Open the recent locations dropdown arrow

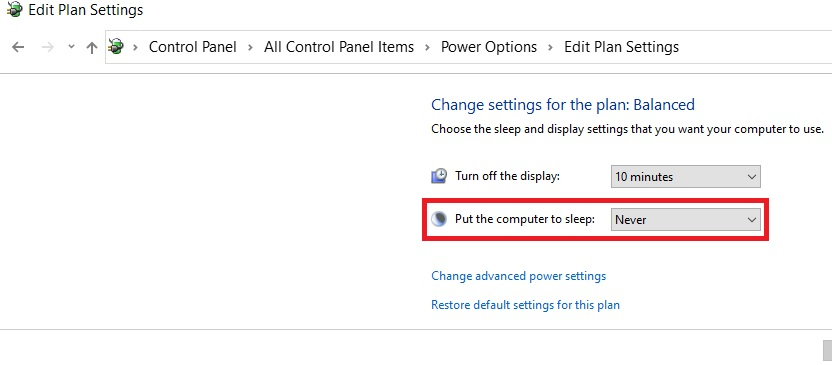click(72, 47)
